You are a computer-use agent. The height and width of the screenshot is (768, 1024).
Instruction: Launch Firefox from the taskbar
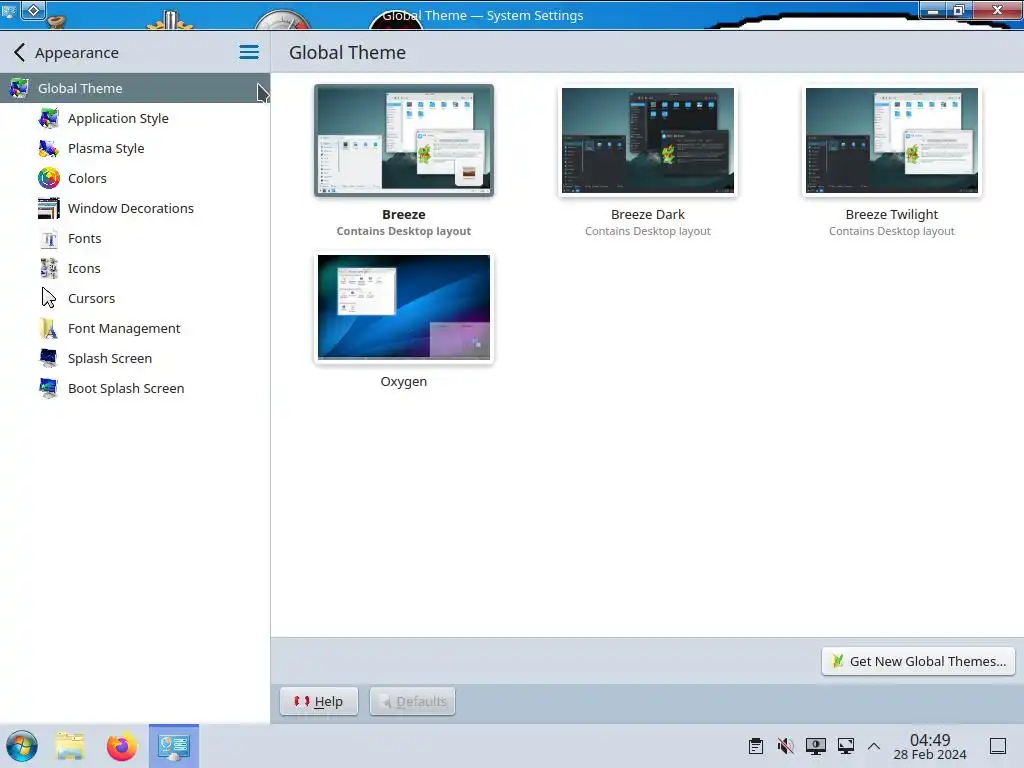(121, 746)
